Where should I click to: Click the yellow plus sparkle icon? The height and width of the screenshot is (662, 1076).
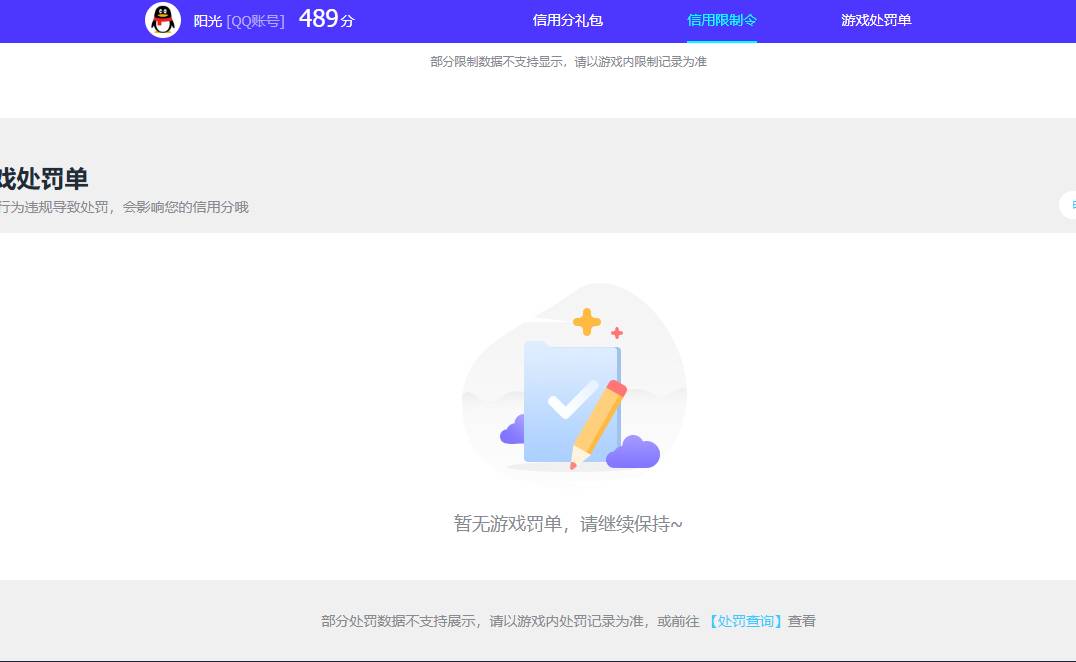point(586,322)
